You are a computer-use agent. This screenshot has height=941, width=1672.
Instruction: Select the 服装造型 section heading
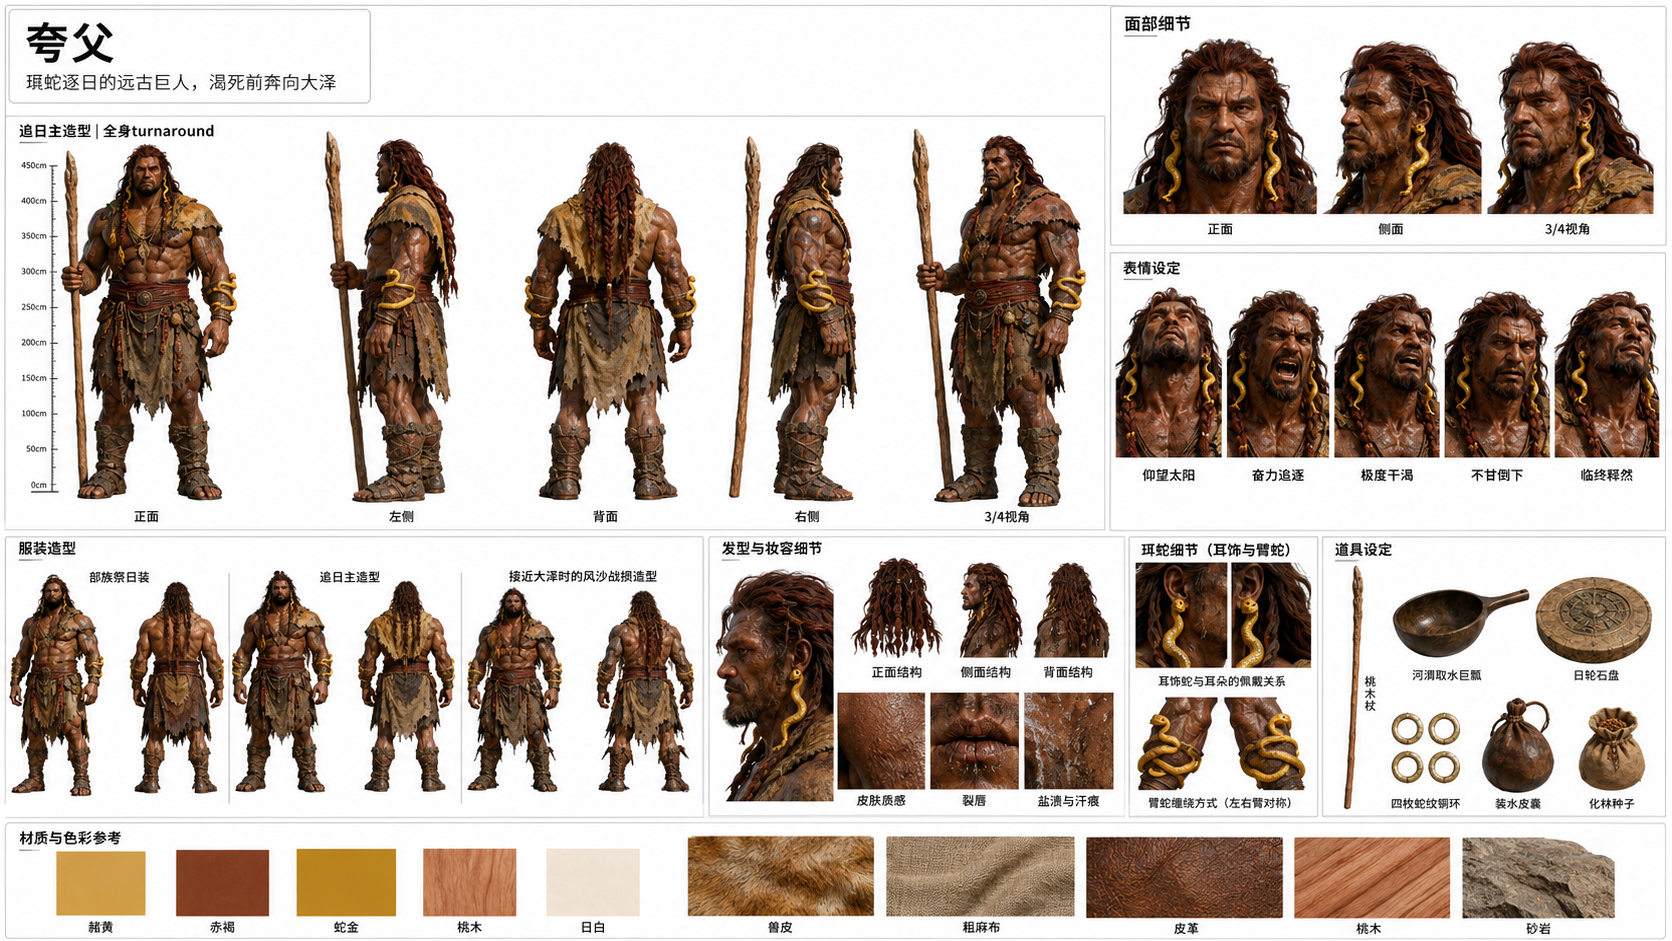coord(47,548)
